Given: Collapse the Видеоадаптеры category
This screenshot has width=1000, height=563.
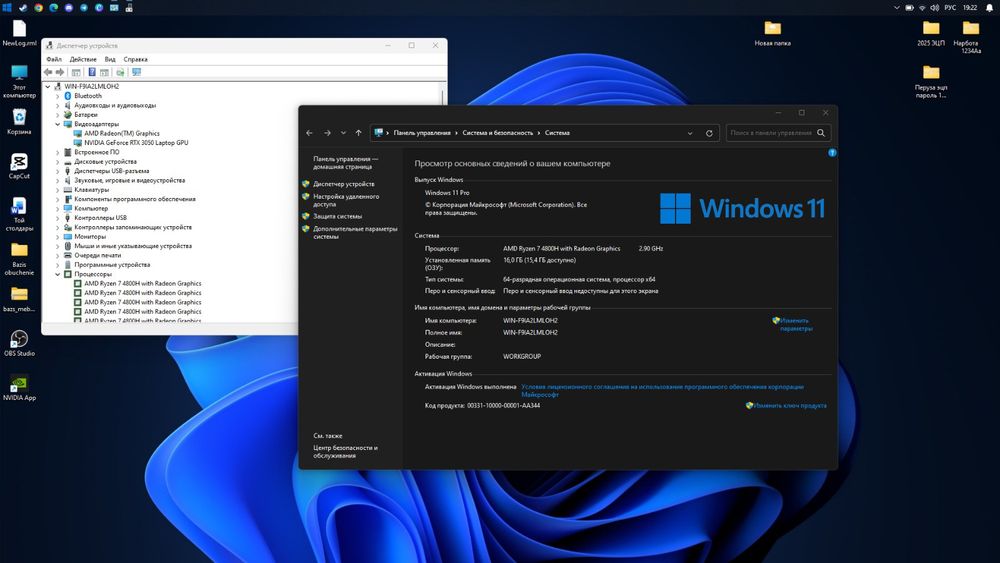Looking at the screenshot, I should pos(58,124).
